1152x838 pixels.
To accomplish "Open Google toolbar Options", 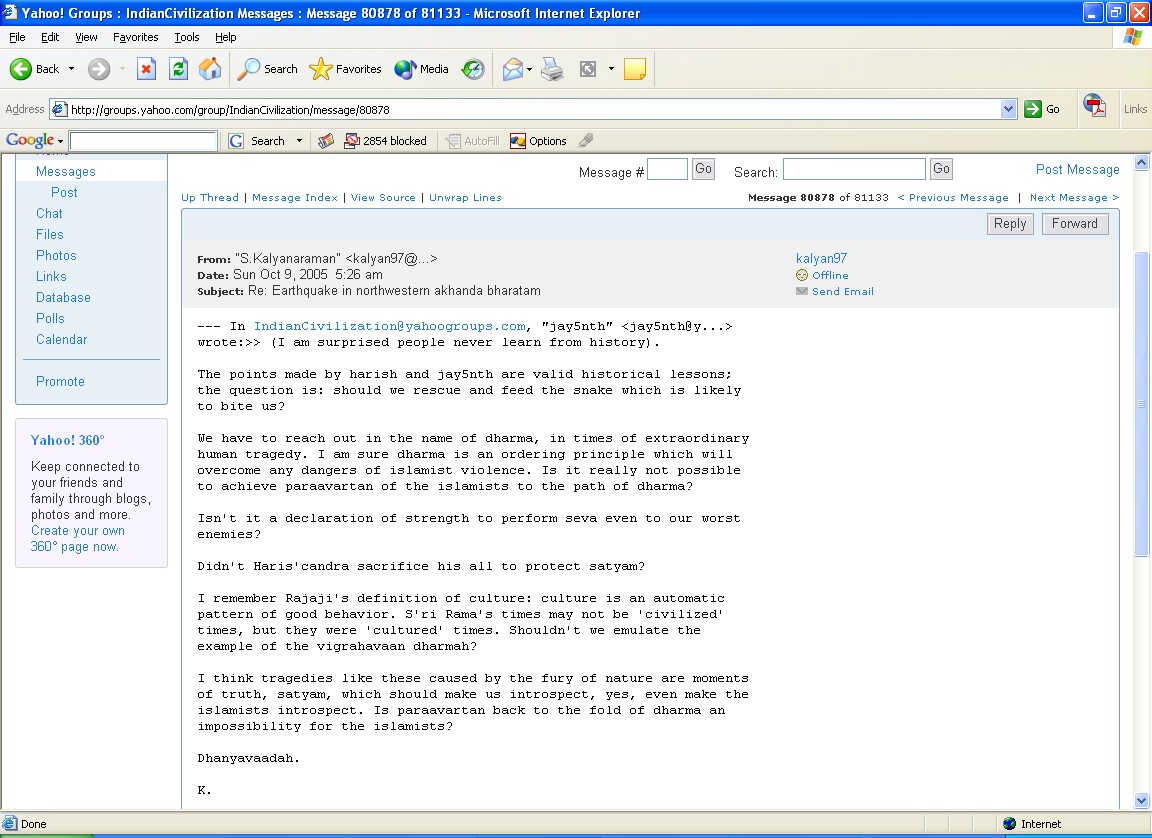I will [538, 141].
